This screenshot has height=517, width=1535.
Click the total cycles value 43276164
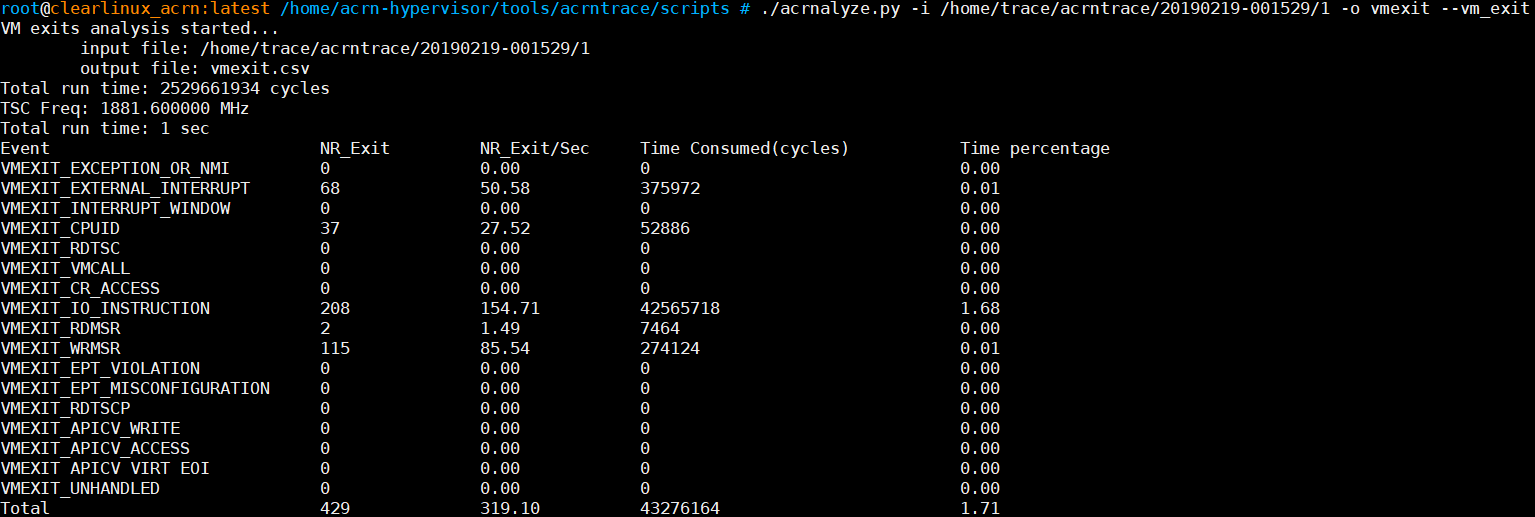pyautogui.click(x=680, y=508)
